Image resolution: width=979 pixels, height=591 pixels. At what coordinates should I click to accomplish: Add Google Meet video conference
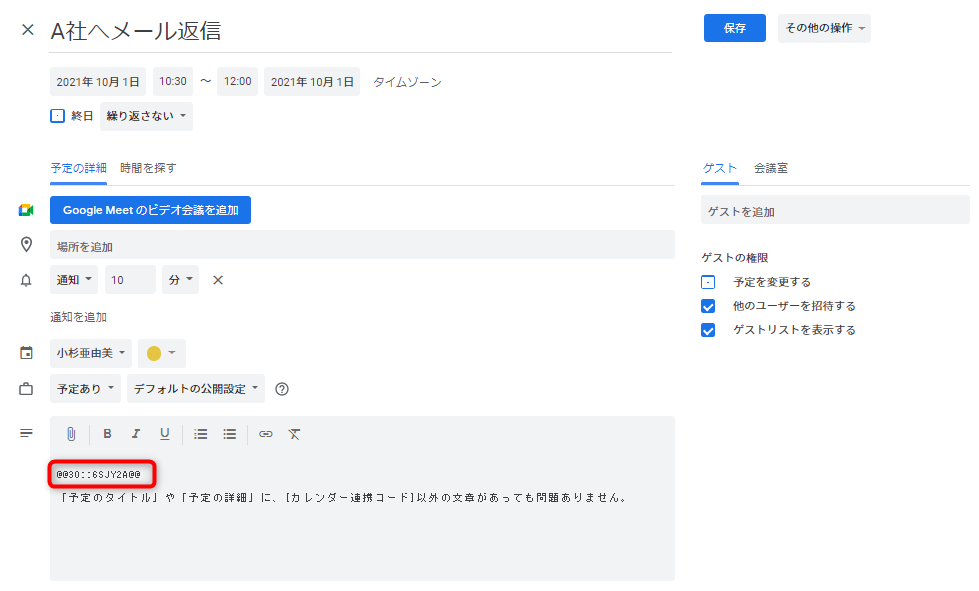point(150,210)
